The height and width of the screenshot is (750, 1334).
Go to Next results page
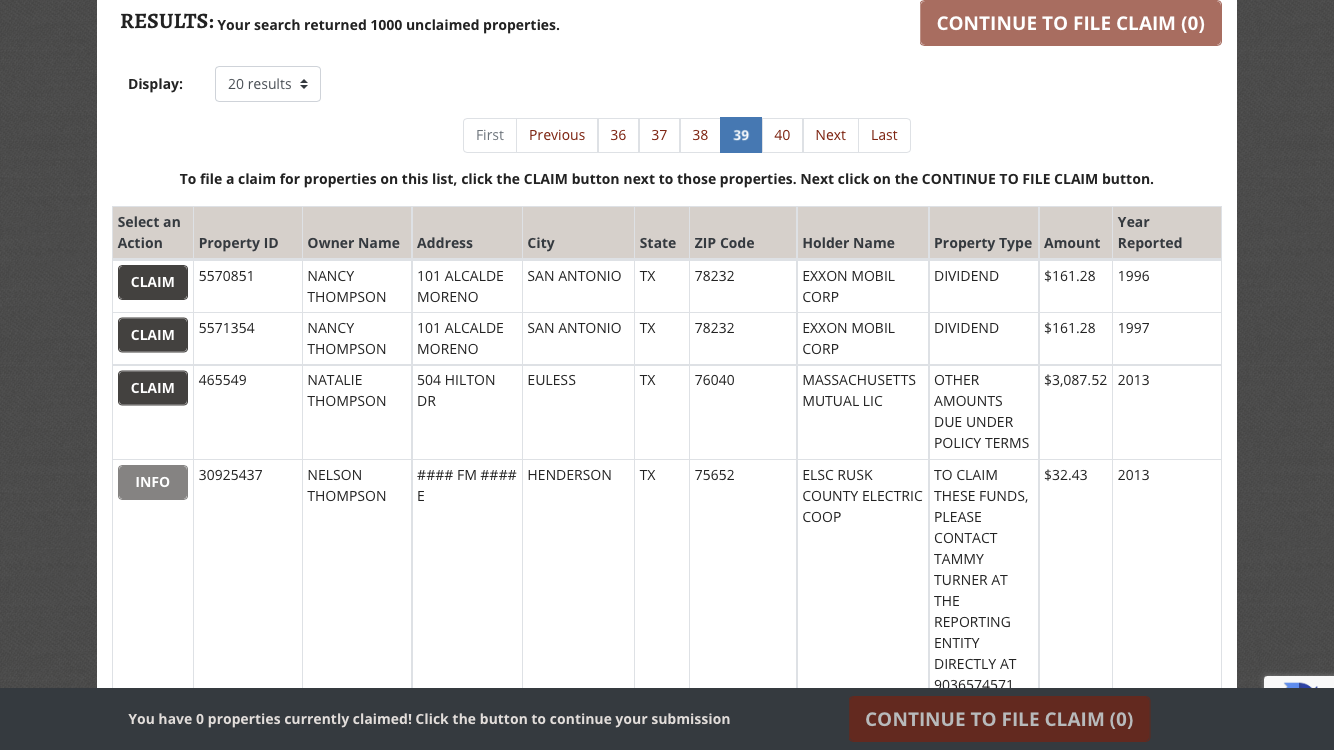tap(830, 135)
